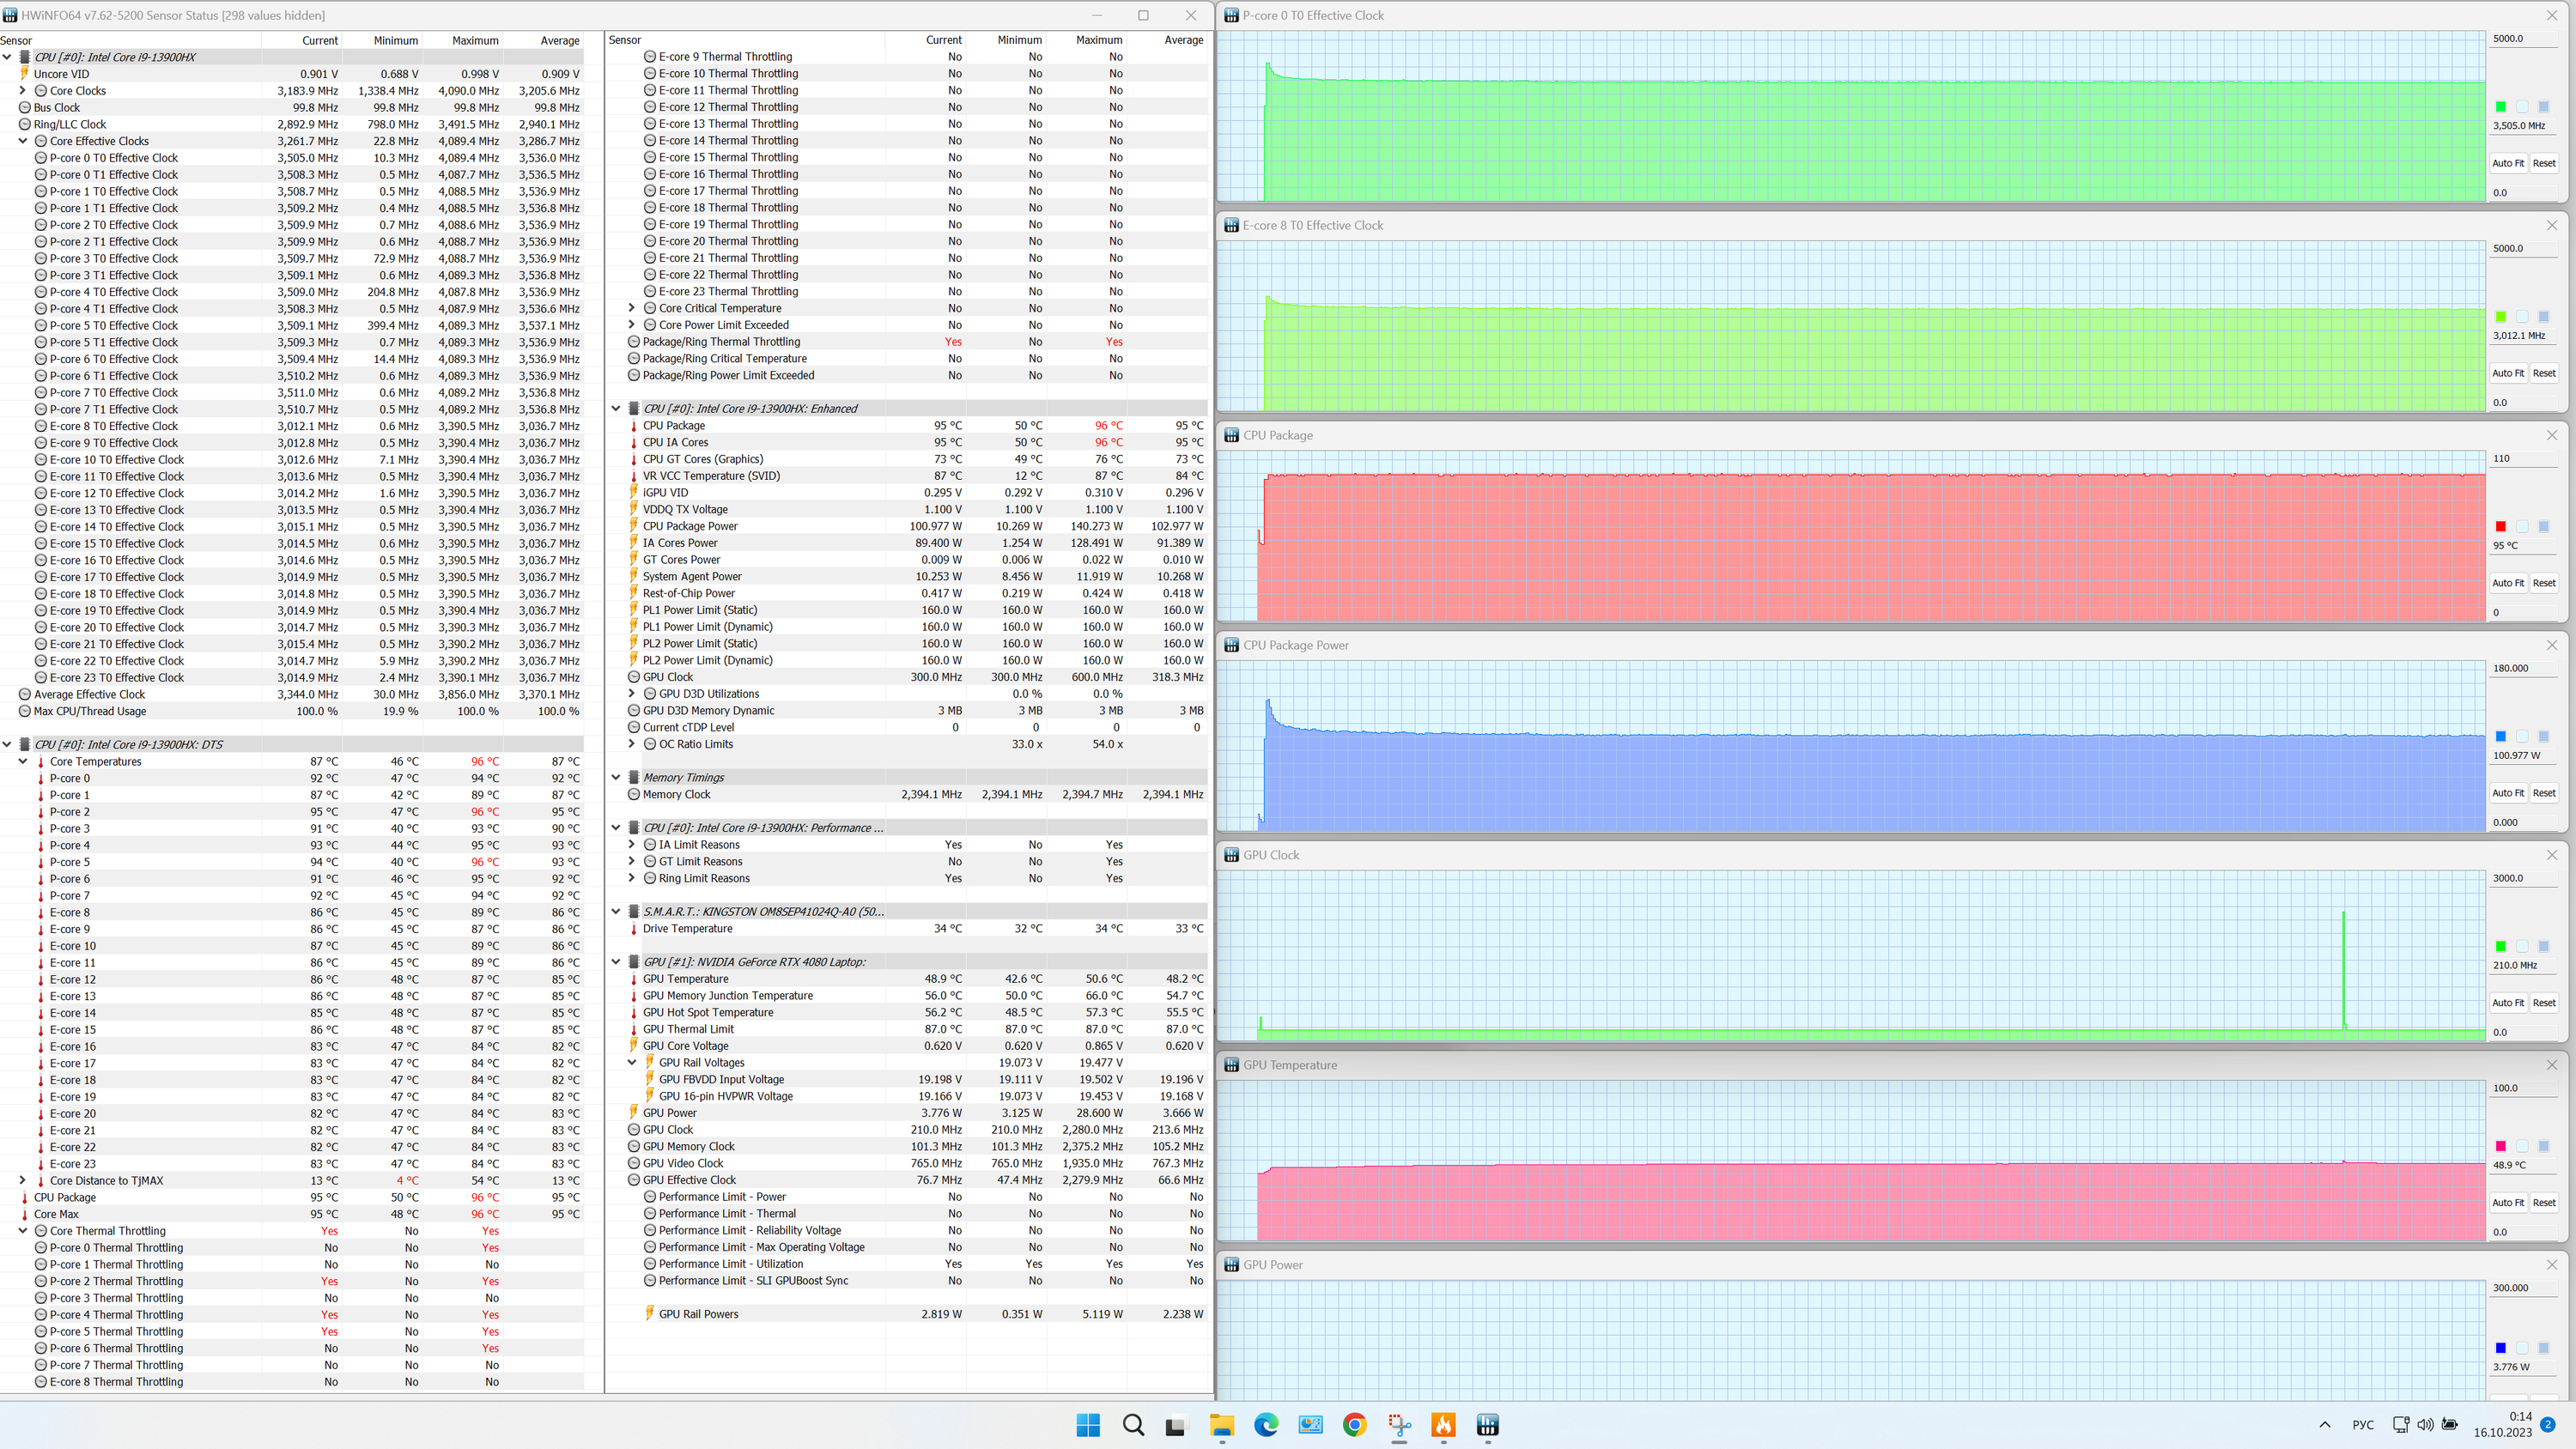Expand the IA Limit Reasons entry
The height and width of the screenshot is (1449, 2576).
point(631,845)
